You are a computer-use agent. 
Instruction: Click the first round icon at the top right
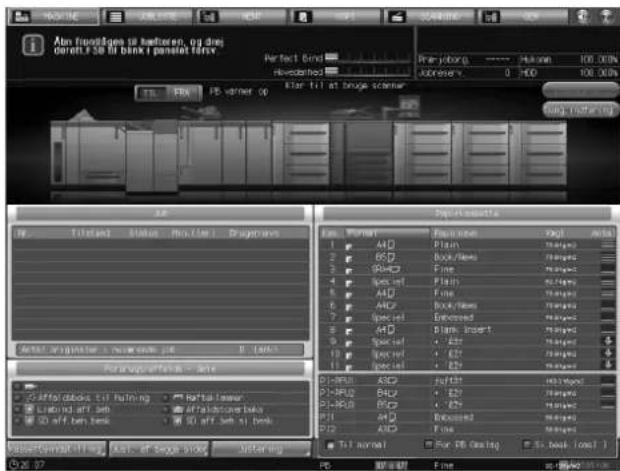[x=582, y=17]
